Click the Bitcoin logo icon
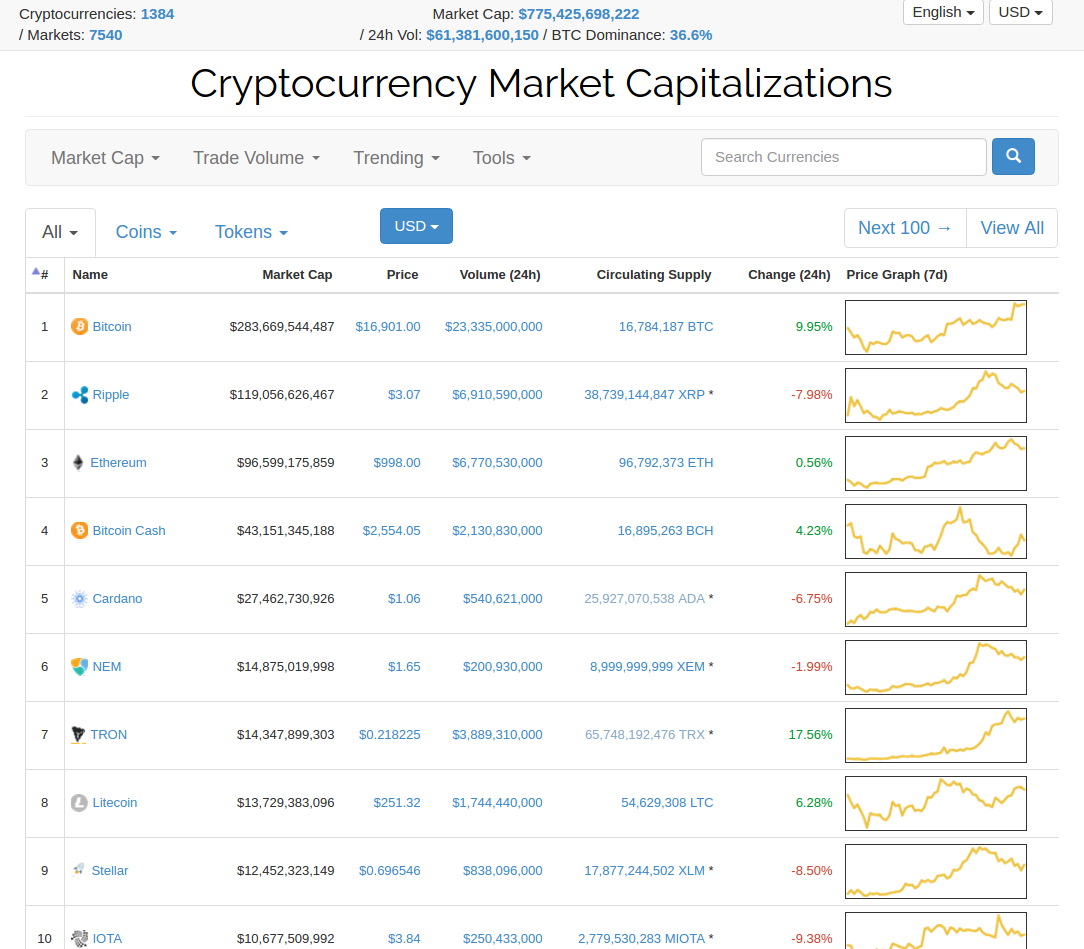The width and height of the screenshot is (1084, 949). pos(80,326)
